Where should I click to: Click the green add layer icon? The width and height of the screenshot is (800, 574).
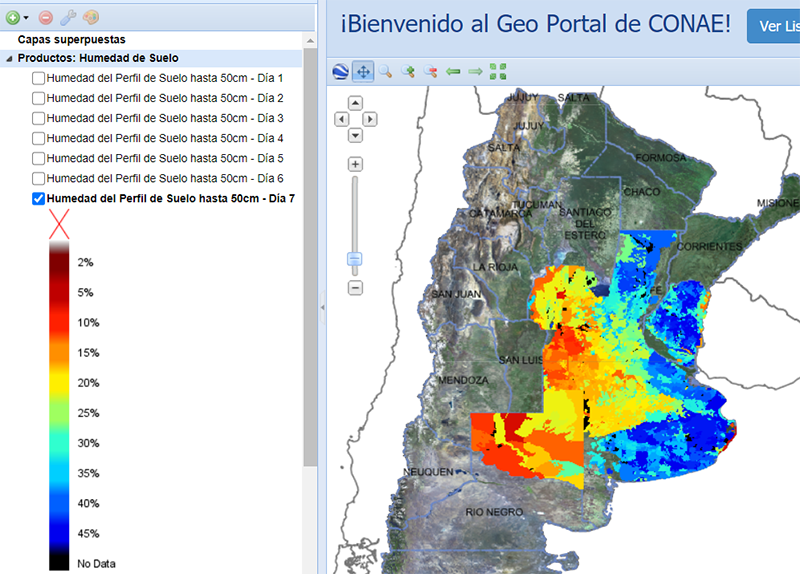coord(13,17)
